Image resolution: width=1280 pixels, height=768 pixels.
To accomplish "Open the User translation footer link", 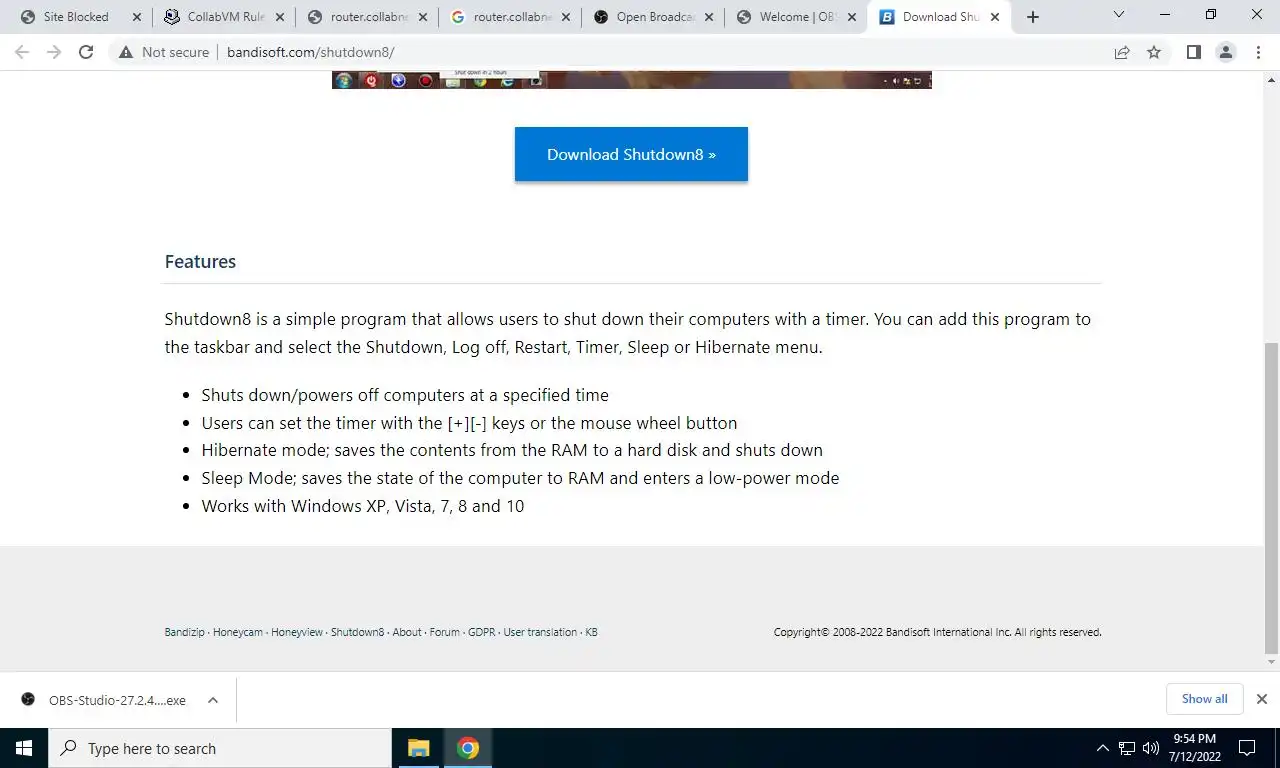I will pyautogui.click(x=540, y=632).
